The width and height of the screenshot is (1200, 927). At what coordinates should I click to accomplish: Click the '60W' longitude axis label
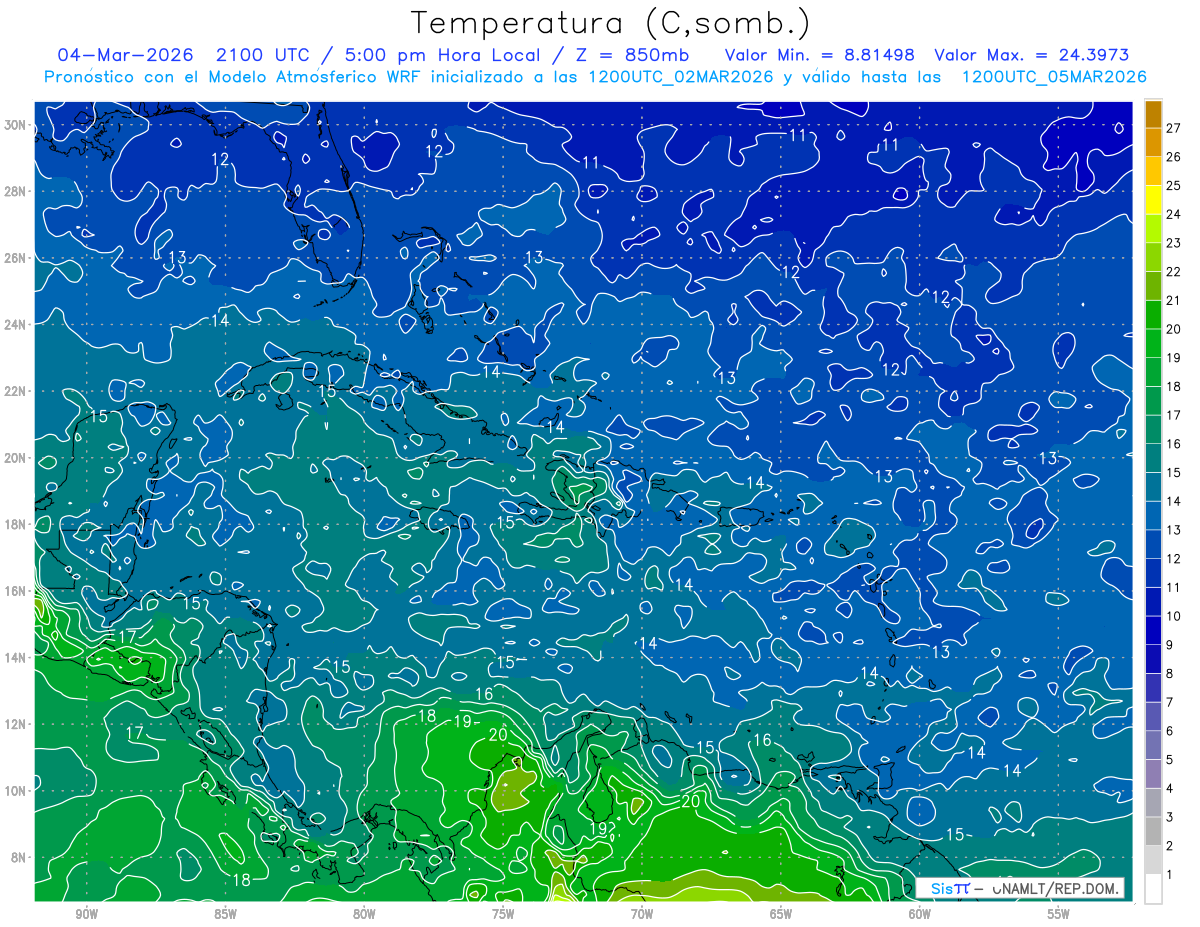coord(920,914)
